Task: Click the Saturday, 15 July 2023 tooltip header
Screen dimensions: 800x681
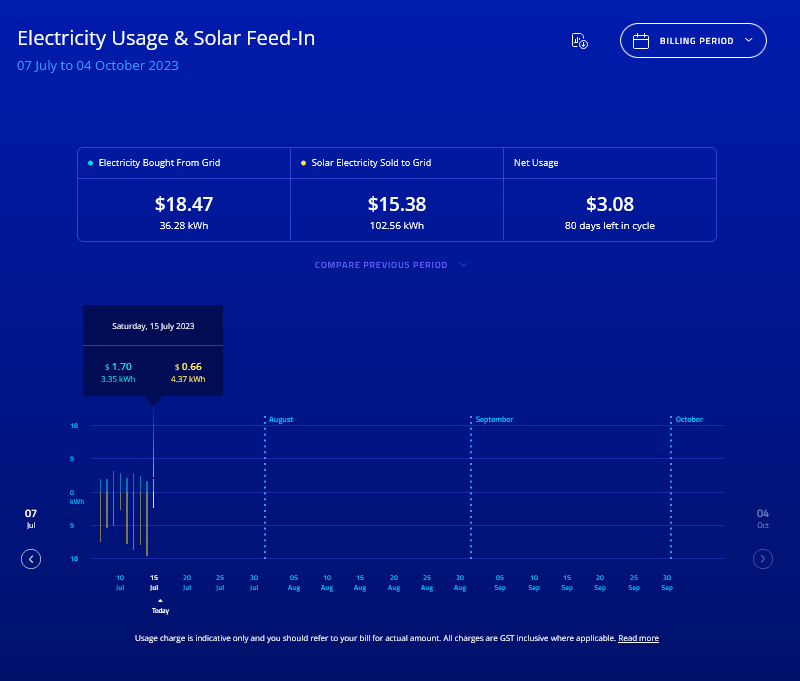Action: pyautogui.click(x=153, y=326)
